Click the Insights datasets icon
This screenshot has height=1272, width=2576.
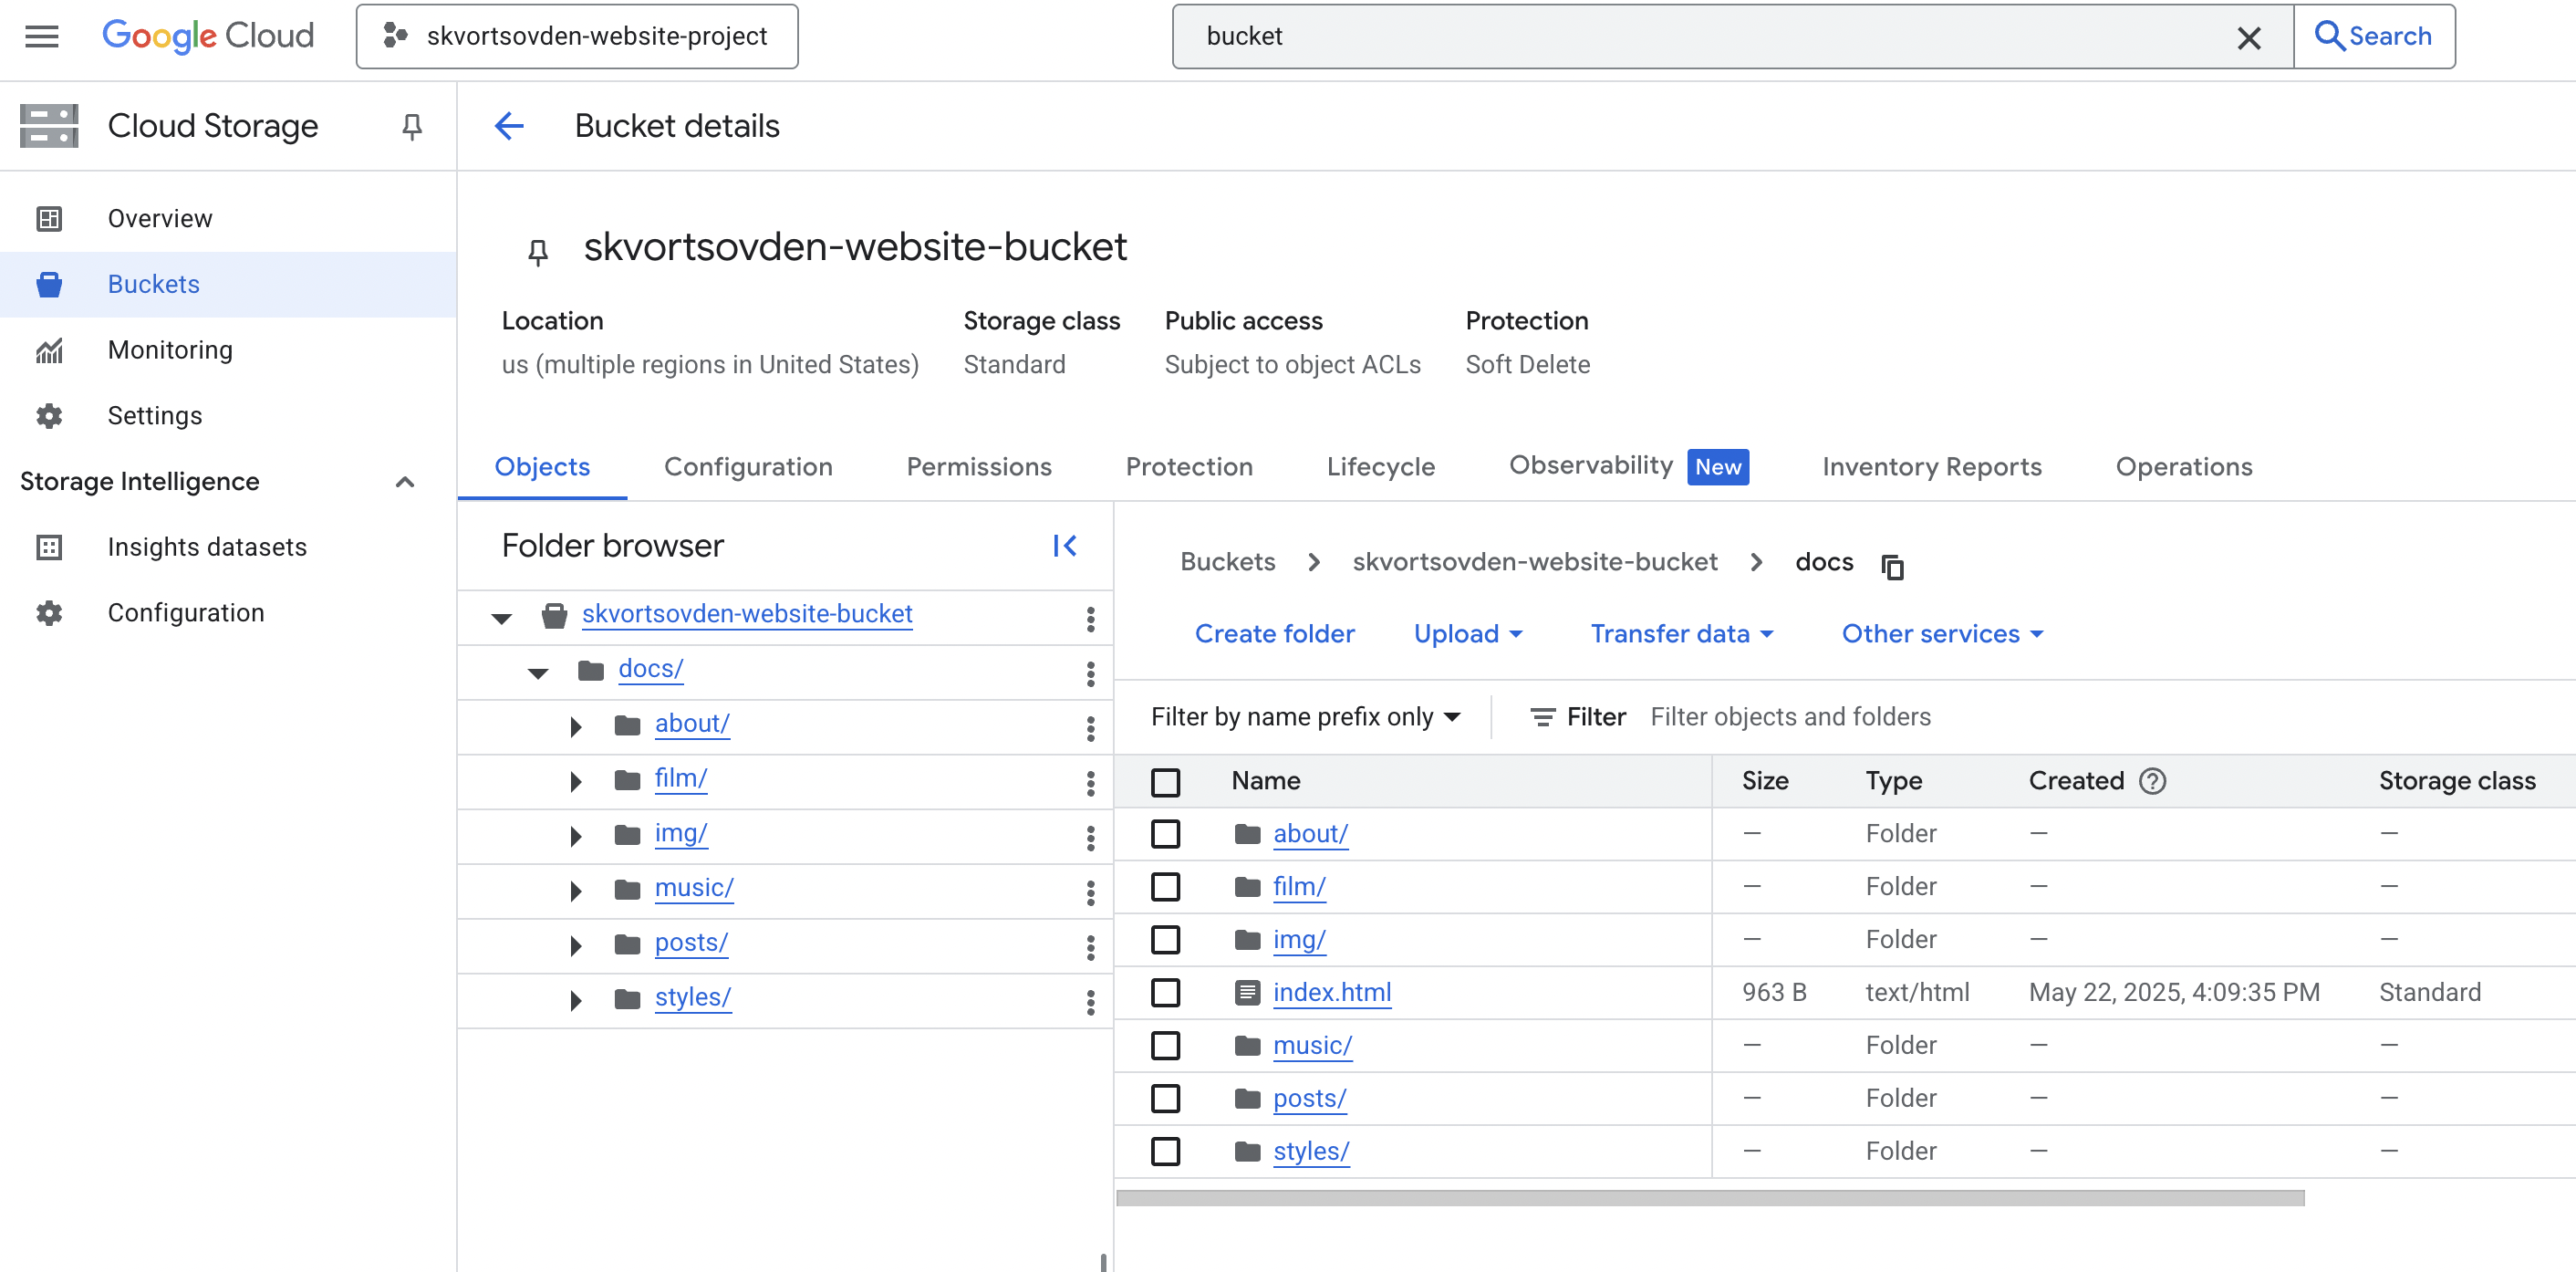click(x=49, y=547)
